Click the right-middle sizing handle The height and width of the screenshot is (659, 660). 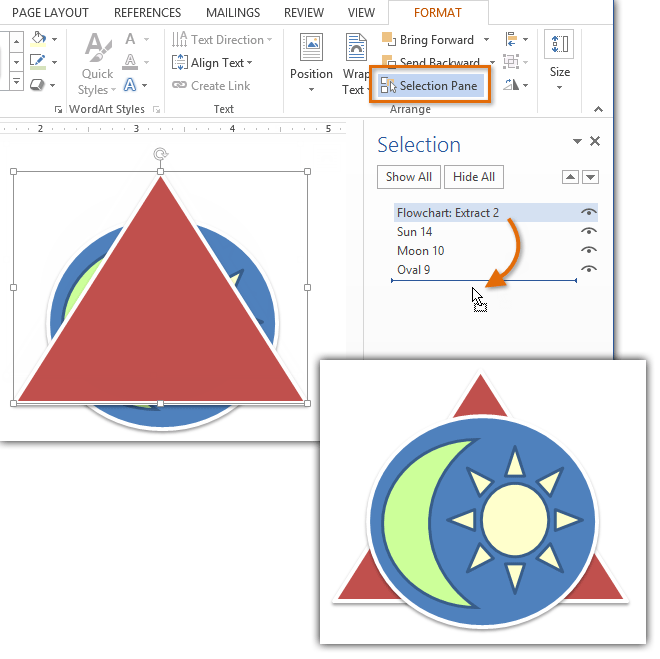307,287
